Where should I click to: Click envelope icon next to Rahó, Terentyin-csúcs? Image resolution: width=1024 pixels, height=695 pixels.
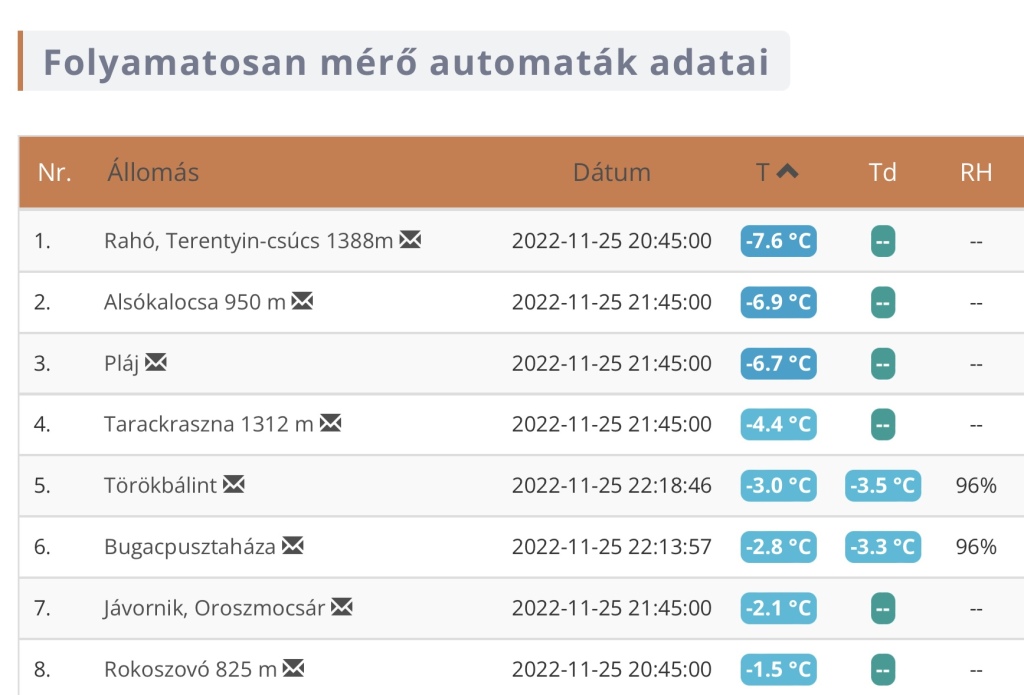[410, 240]
